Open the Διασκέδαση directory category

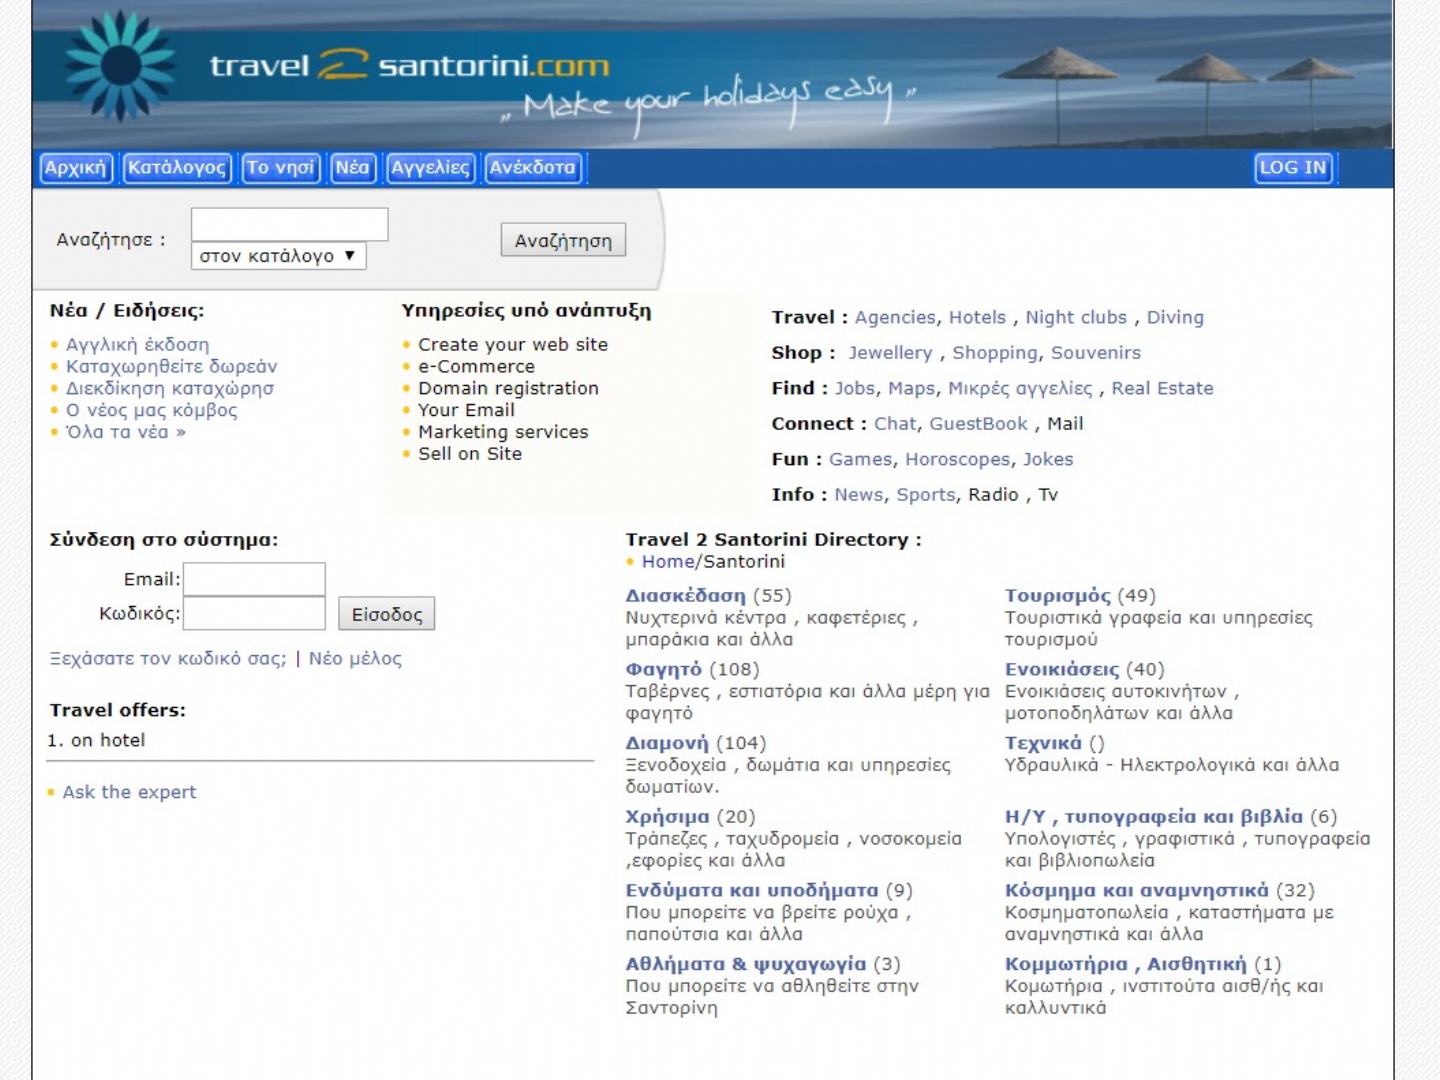pyautogui.click(x=686, y=596)
